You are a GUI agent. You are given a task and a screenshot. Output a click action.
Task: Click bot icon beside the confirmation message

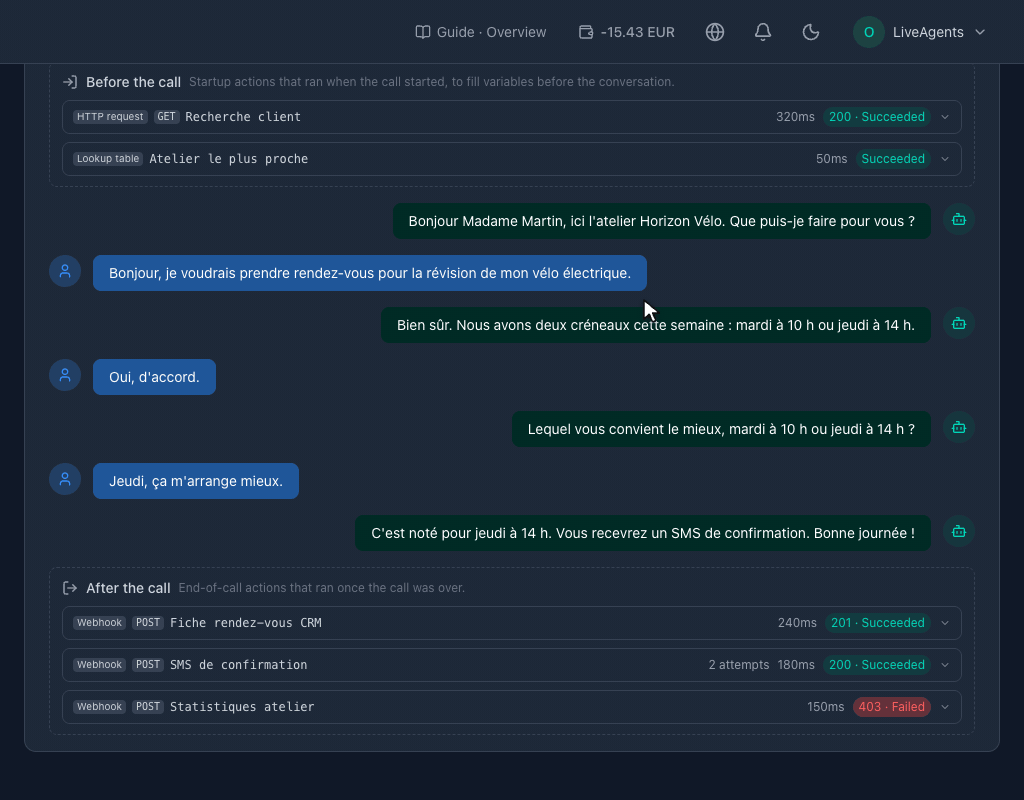tap(959, 532)
